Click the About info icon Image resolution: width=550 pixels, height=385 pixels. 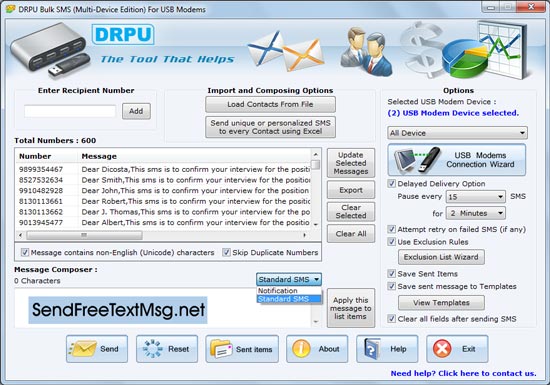tap(301, 349)
